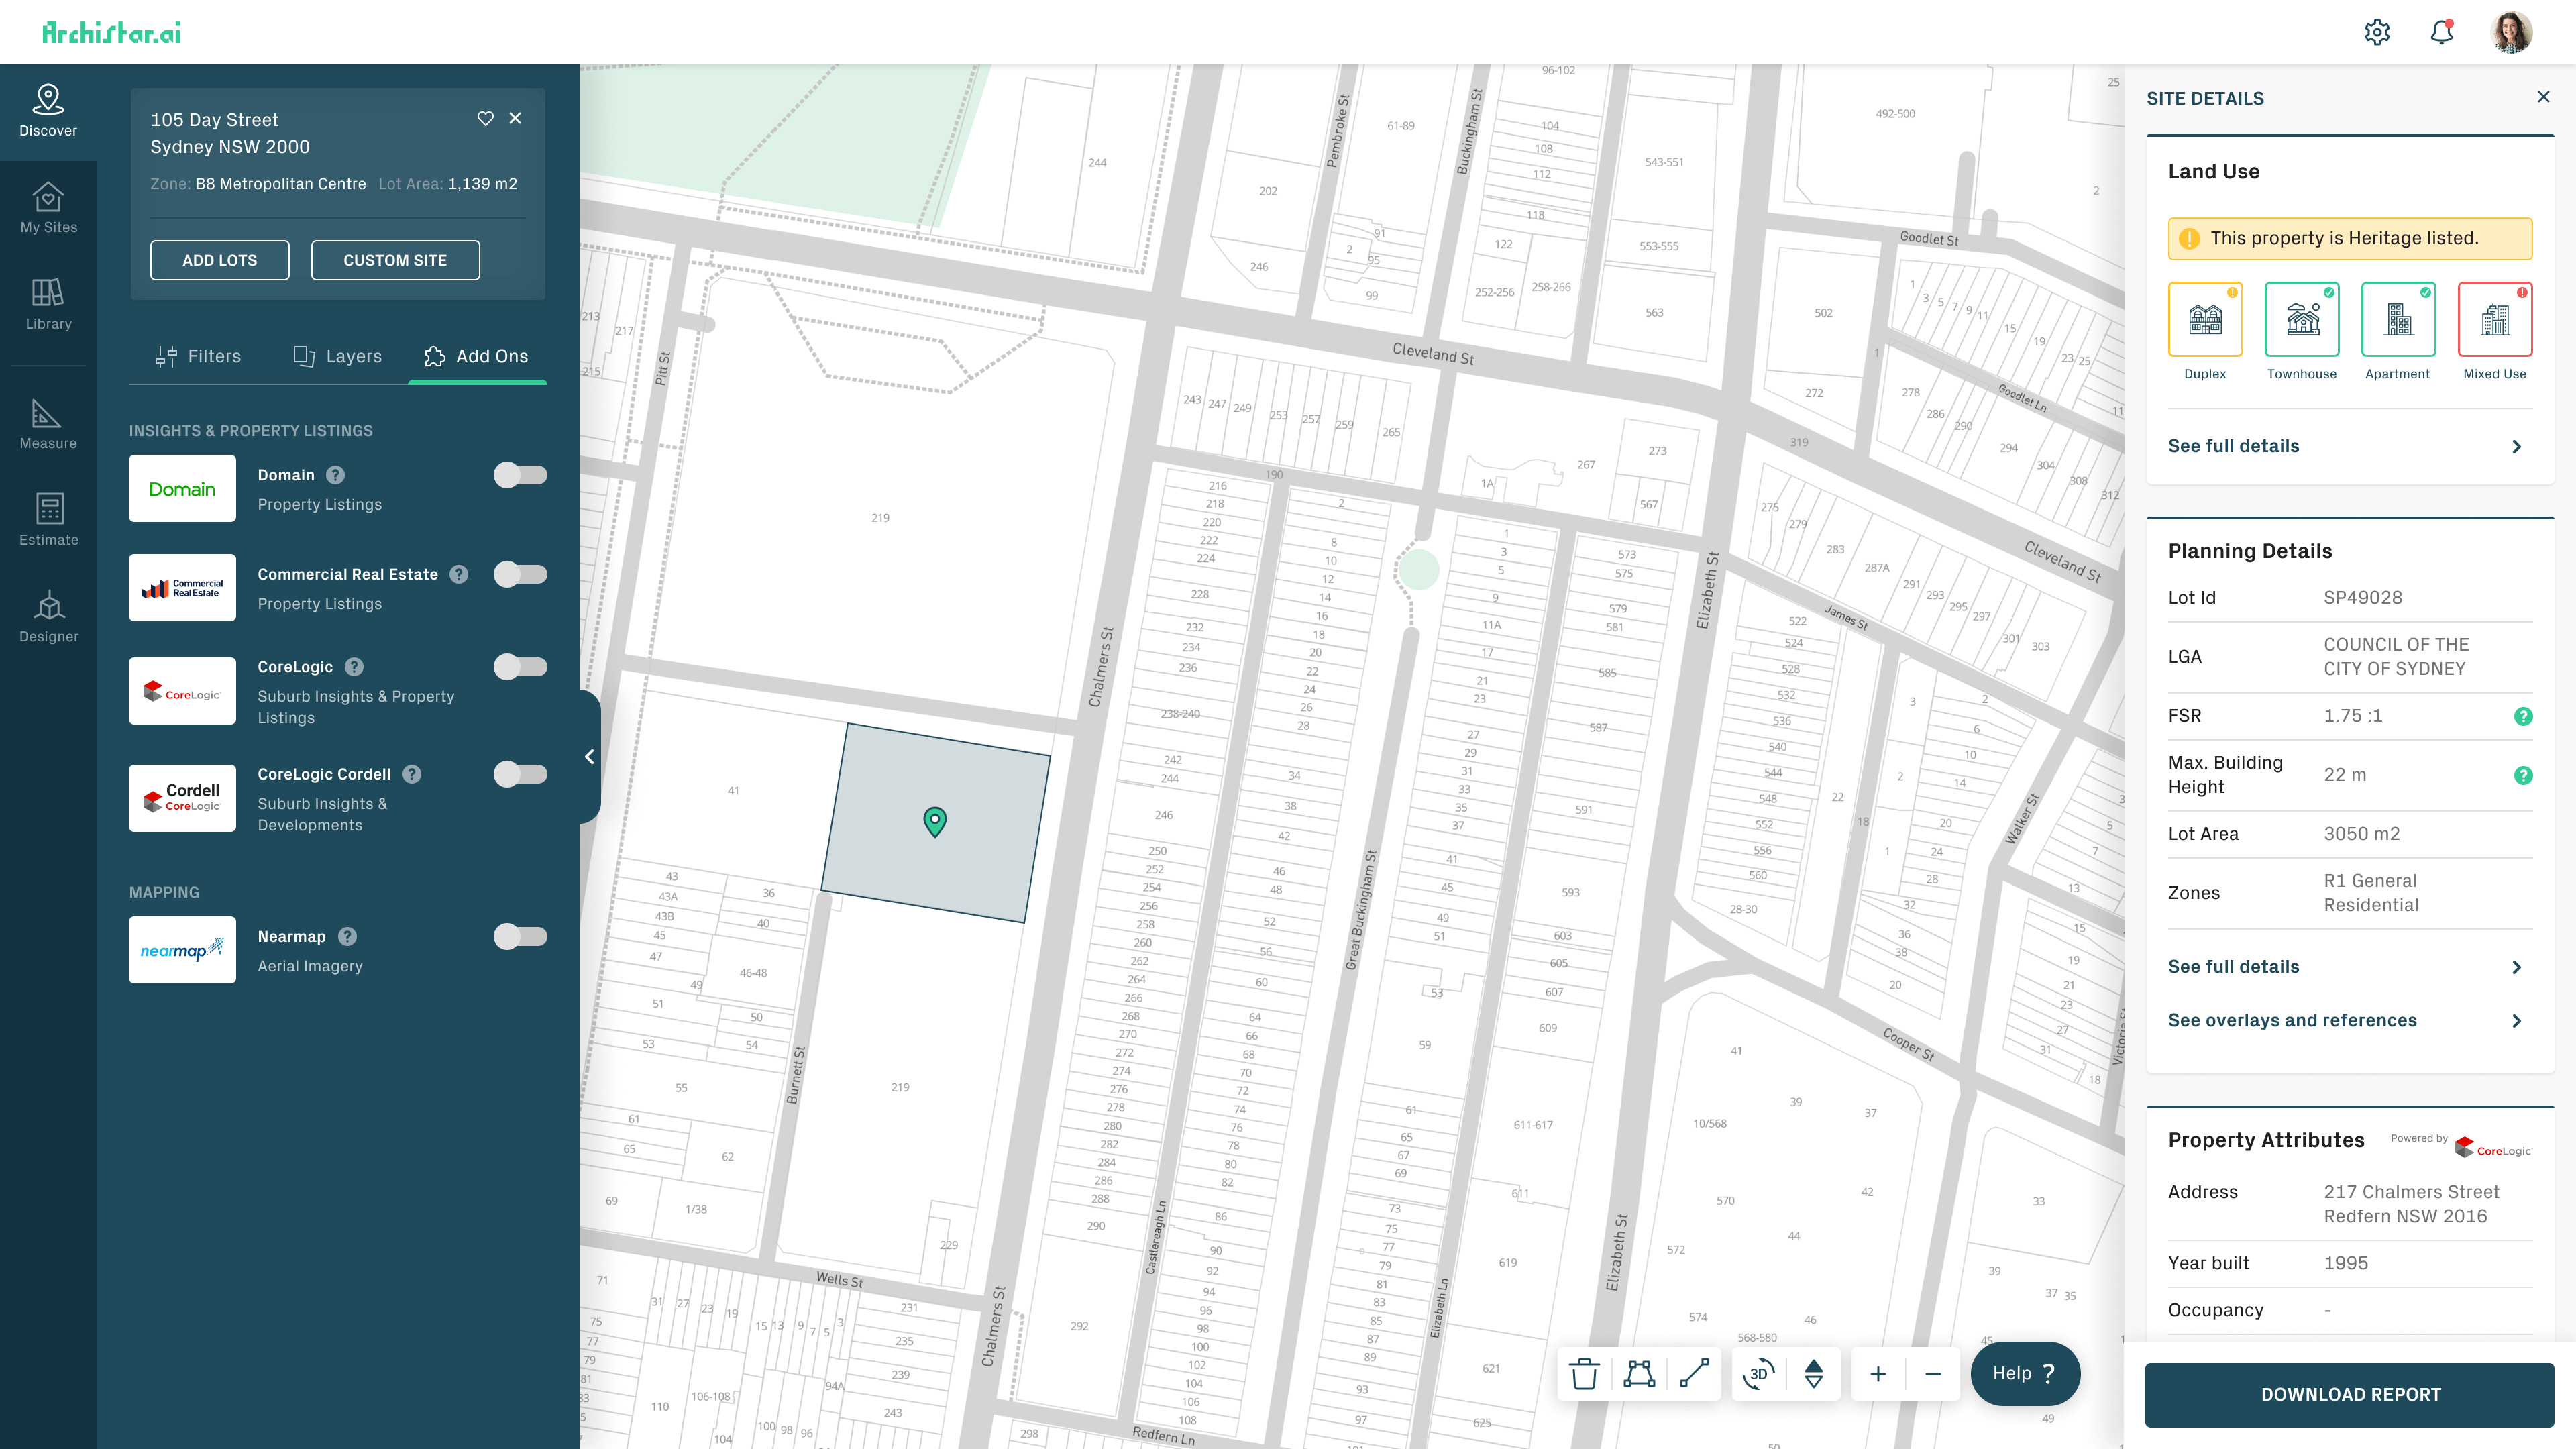Click the 217 Chalmers Street address text
Screen dimensions: 2576x1449
pos(2411,1204)
